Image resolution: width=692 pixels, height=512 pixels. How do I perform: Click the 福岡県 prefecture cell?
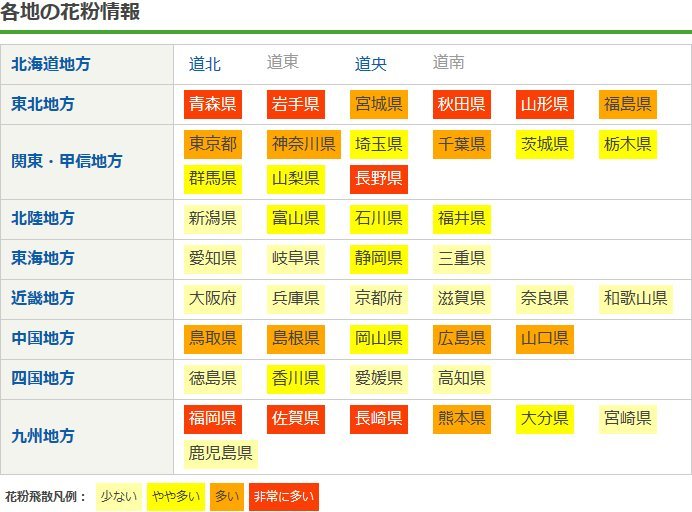coord(213,418)
